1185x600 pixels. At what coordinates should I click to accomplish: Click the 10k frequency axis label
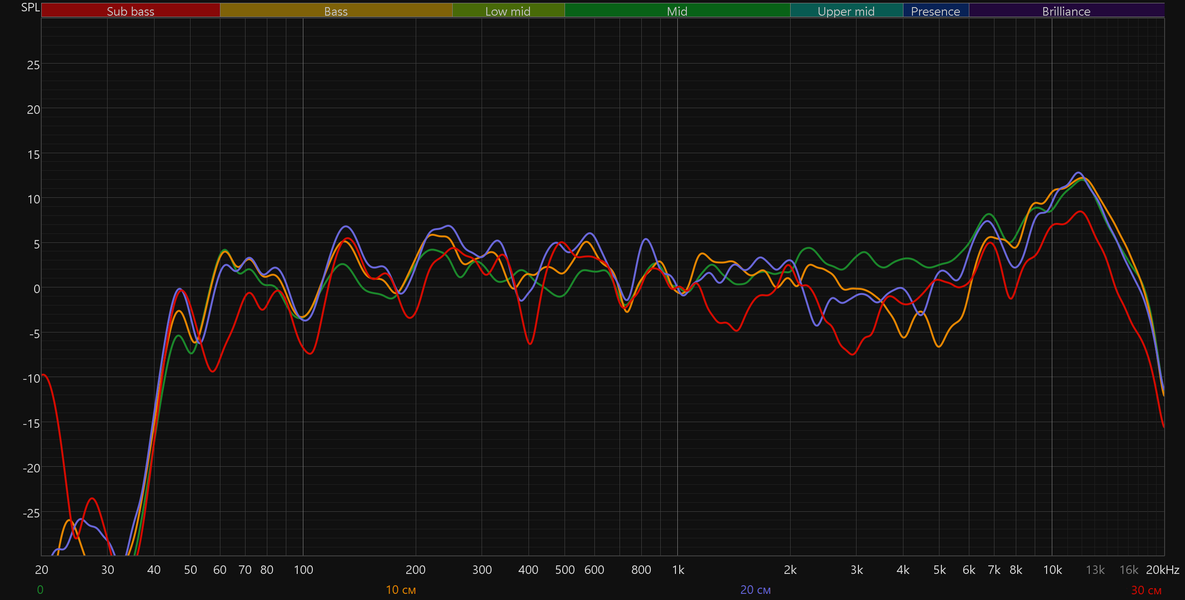(1052, 570)
